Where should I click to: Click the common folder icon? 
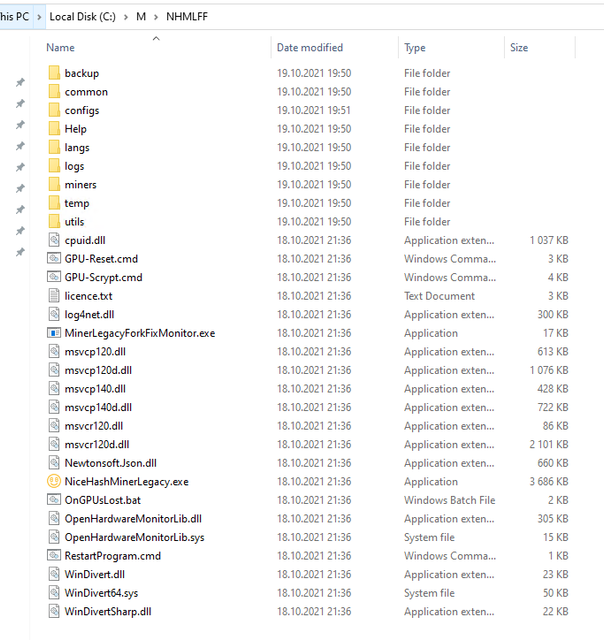(54, 91)
